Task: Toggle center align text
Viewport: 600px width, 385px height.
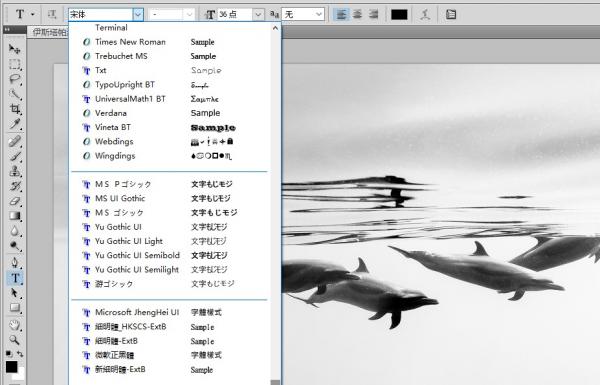Action: tap(357, 15)
